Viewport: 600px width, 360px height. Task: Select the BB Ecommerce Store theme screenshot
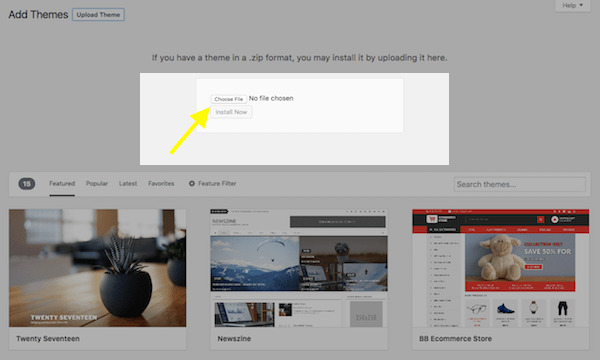click(x=501, y=268)
